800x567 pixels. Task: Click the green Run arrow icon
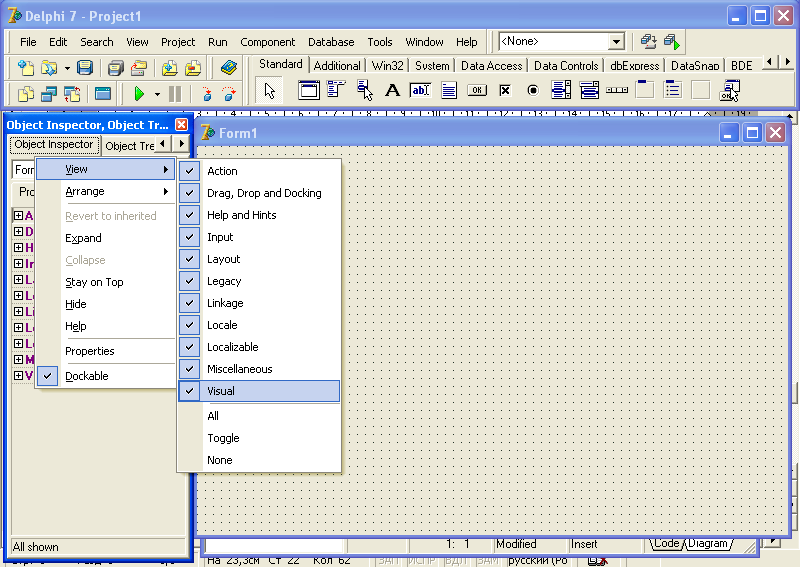(x=139, y=94)
